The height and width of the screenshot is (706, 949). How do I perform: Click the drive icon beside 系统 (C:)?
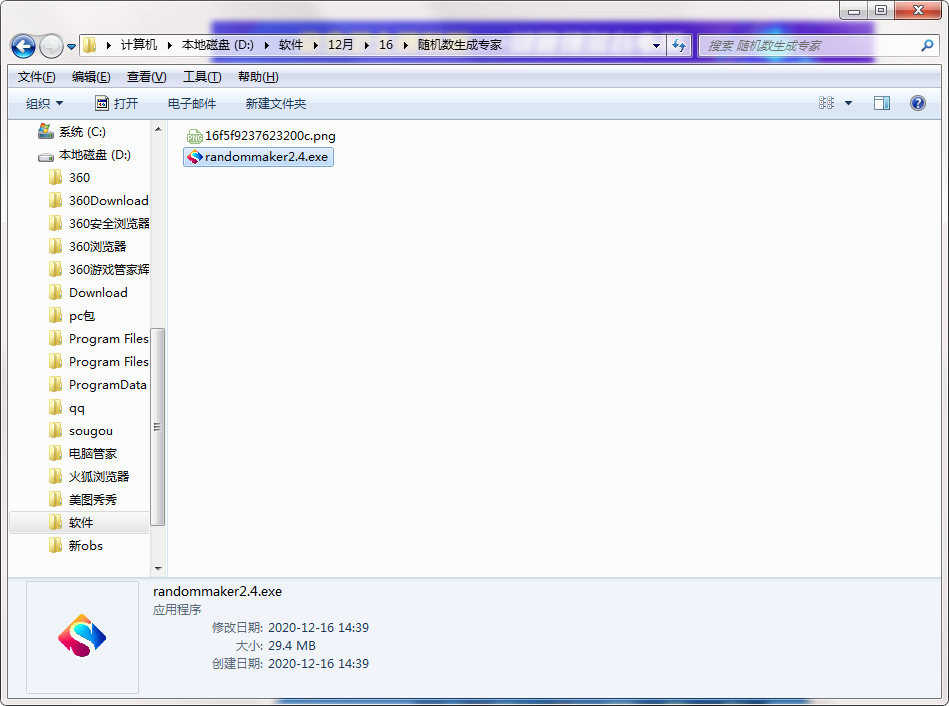(x=45, y=131)
